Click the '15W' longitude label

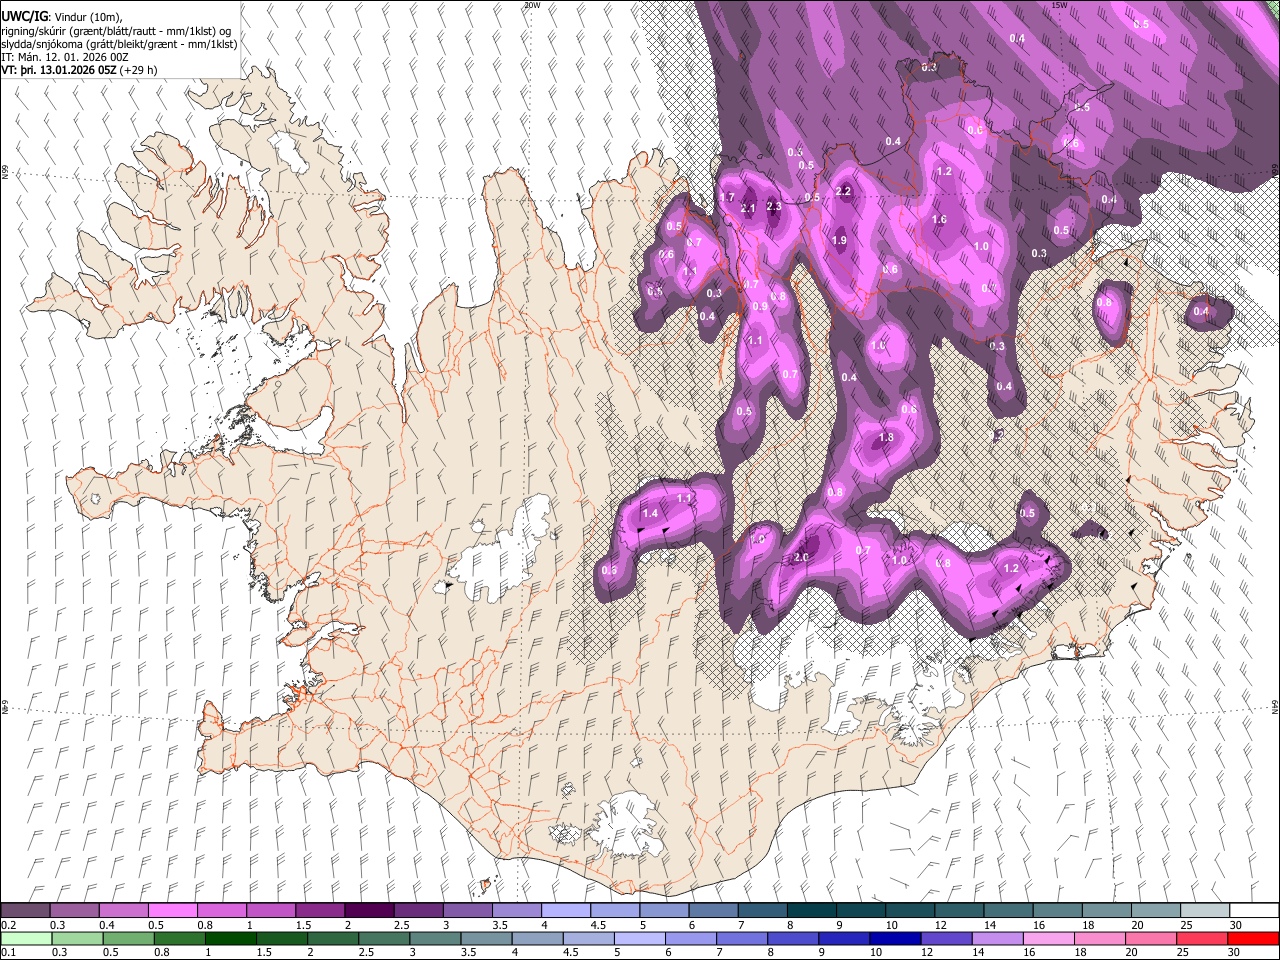[1059, 5]
